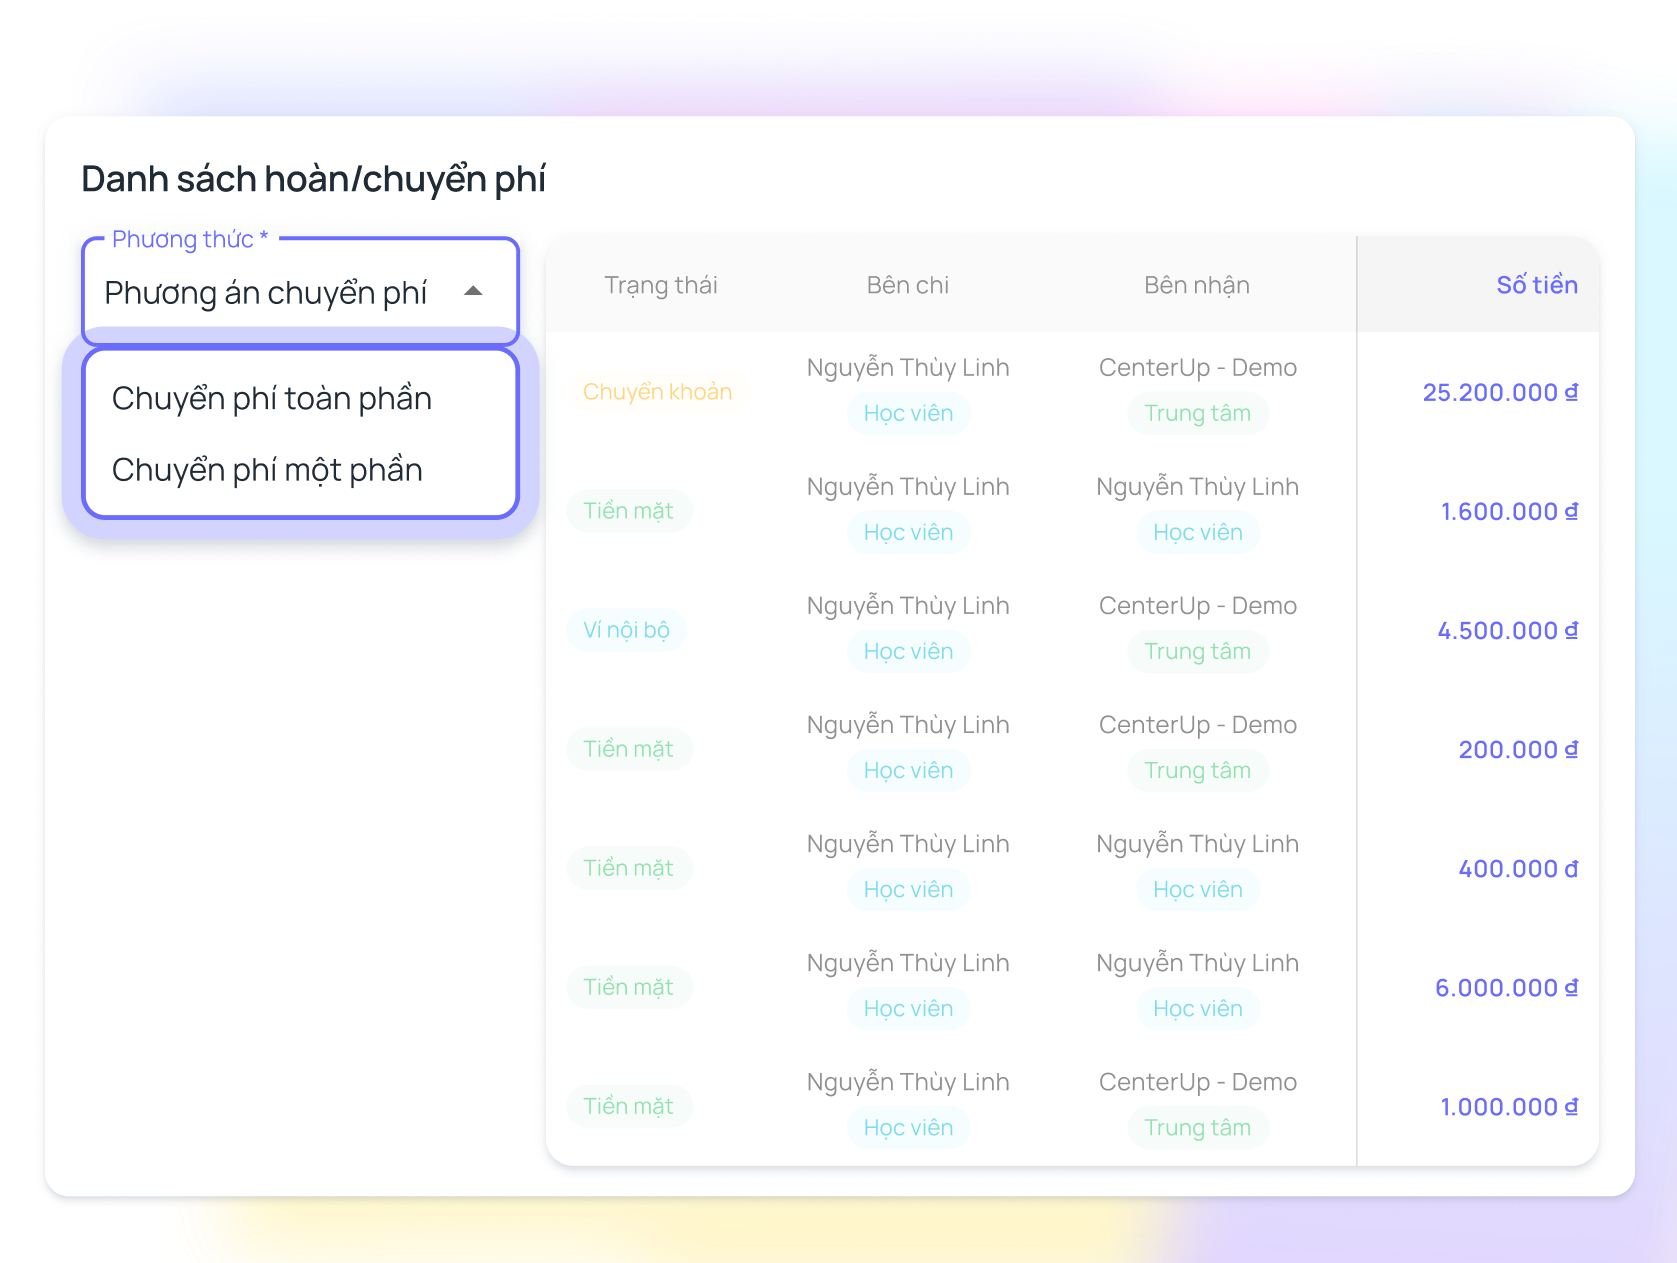The height and width of the screenshot is (1263, 1677).
Task: Open the 1.000.000 đ amount entry
Action: pos(1508,1106)
